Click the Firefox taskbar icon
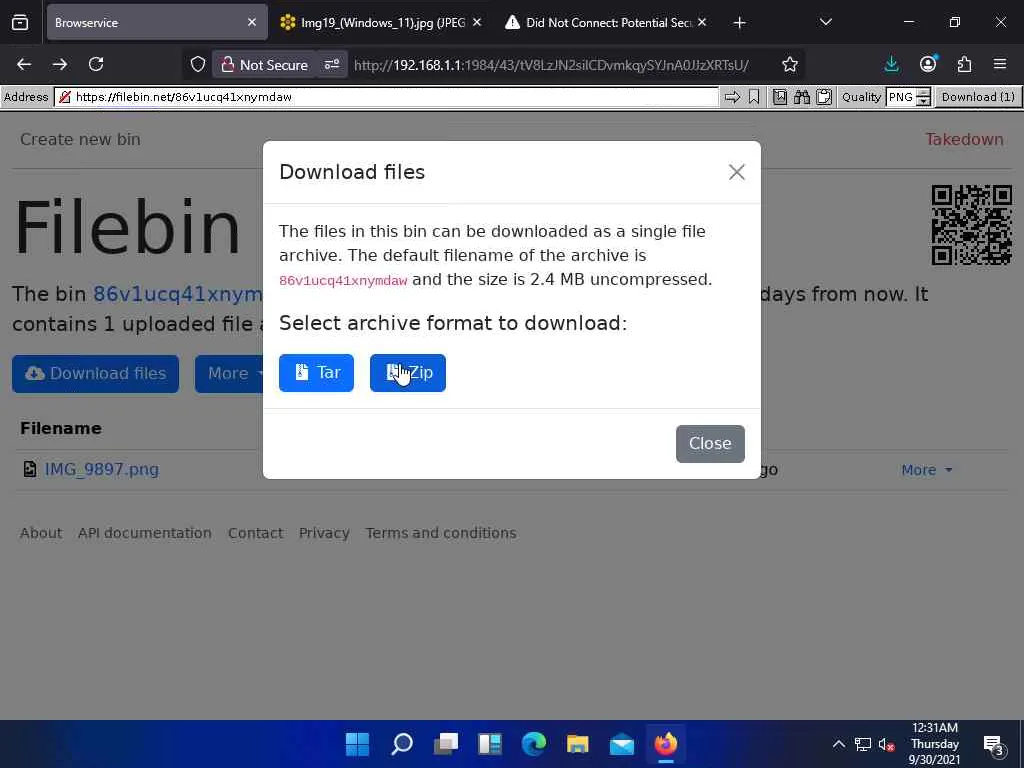Viewport: 1024px width, 768px height. click(665, 744)
